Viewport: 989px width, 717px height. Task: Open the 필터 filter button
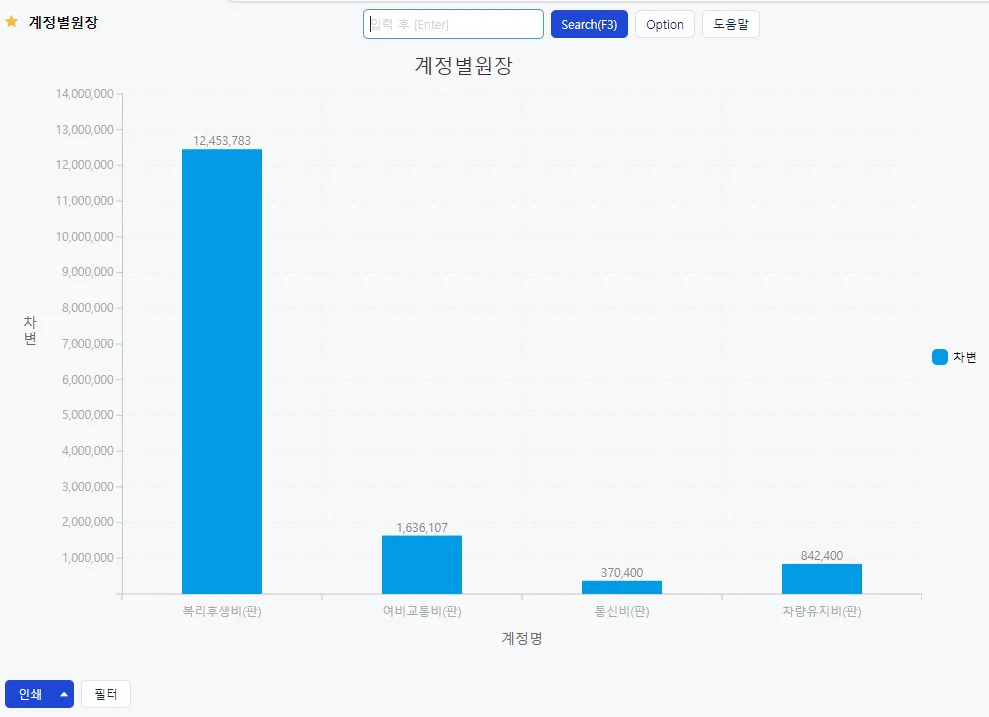click(106, 694)
